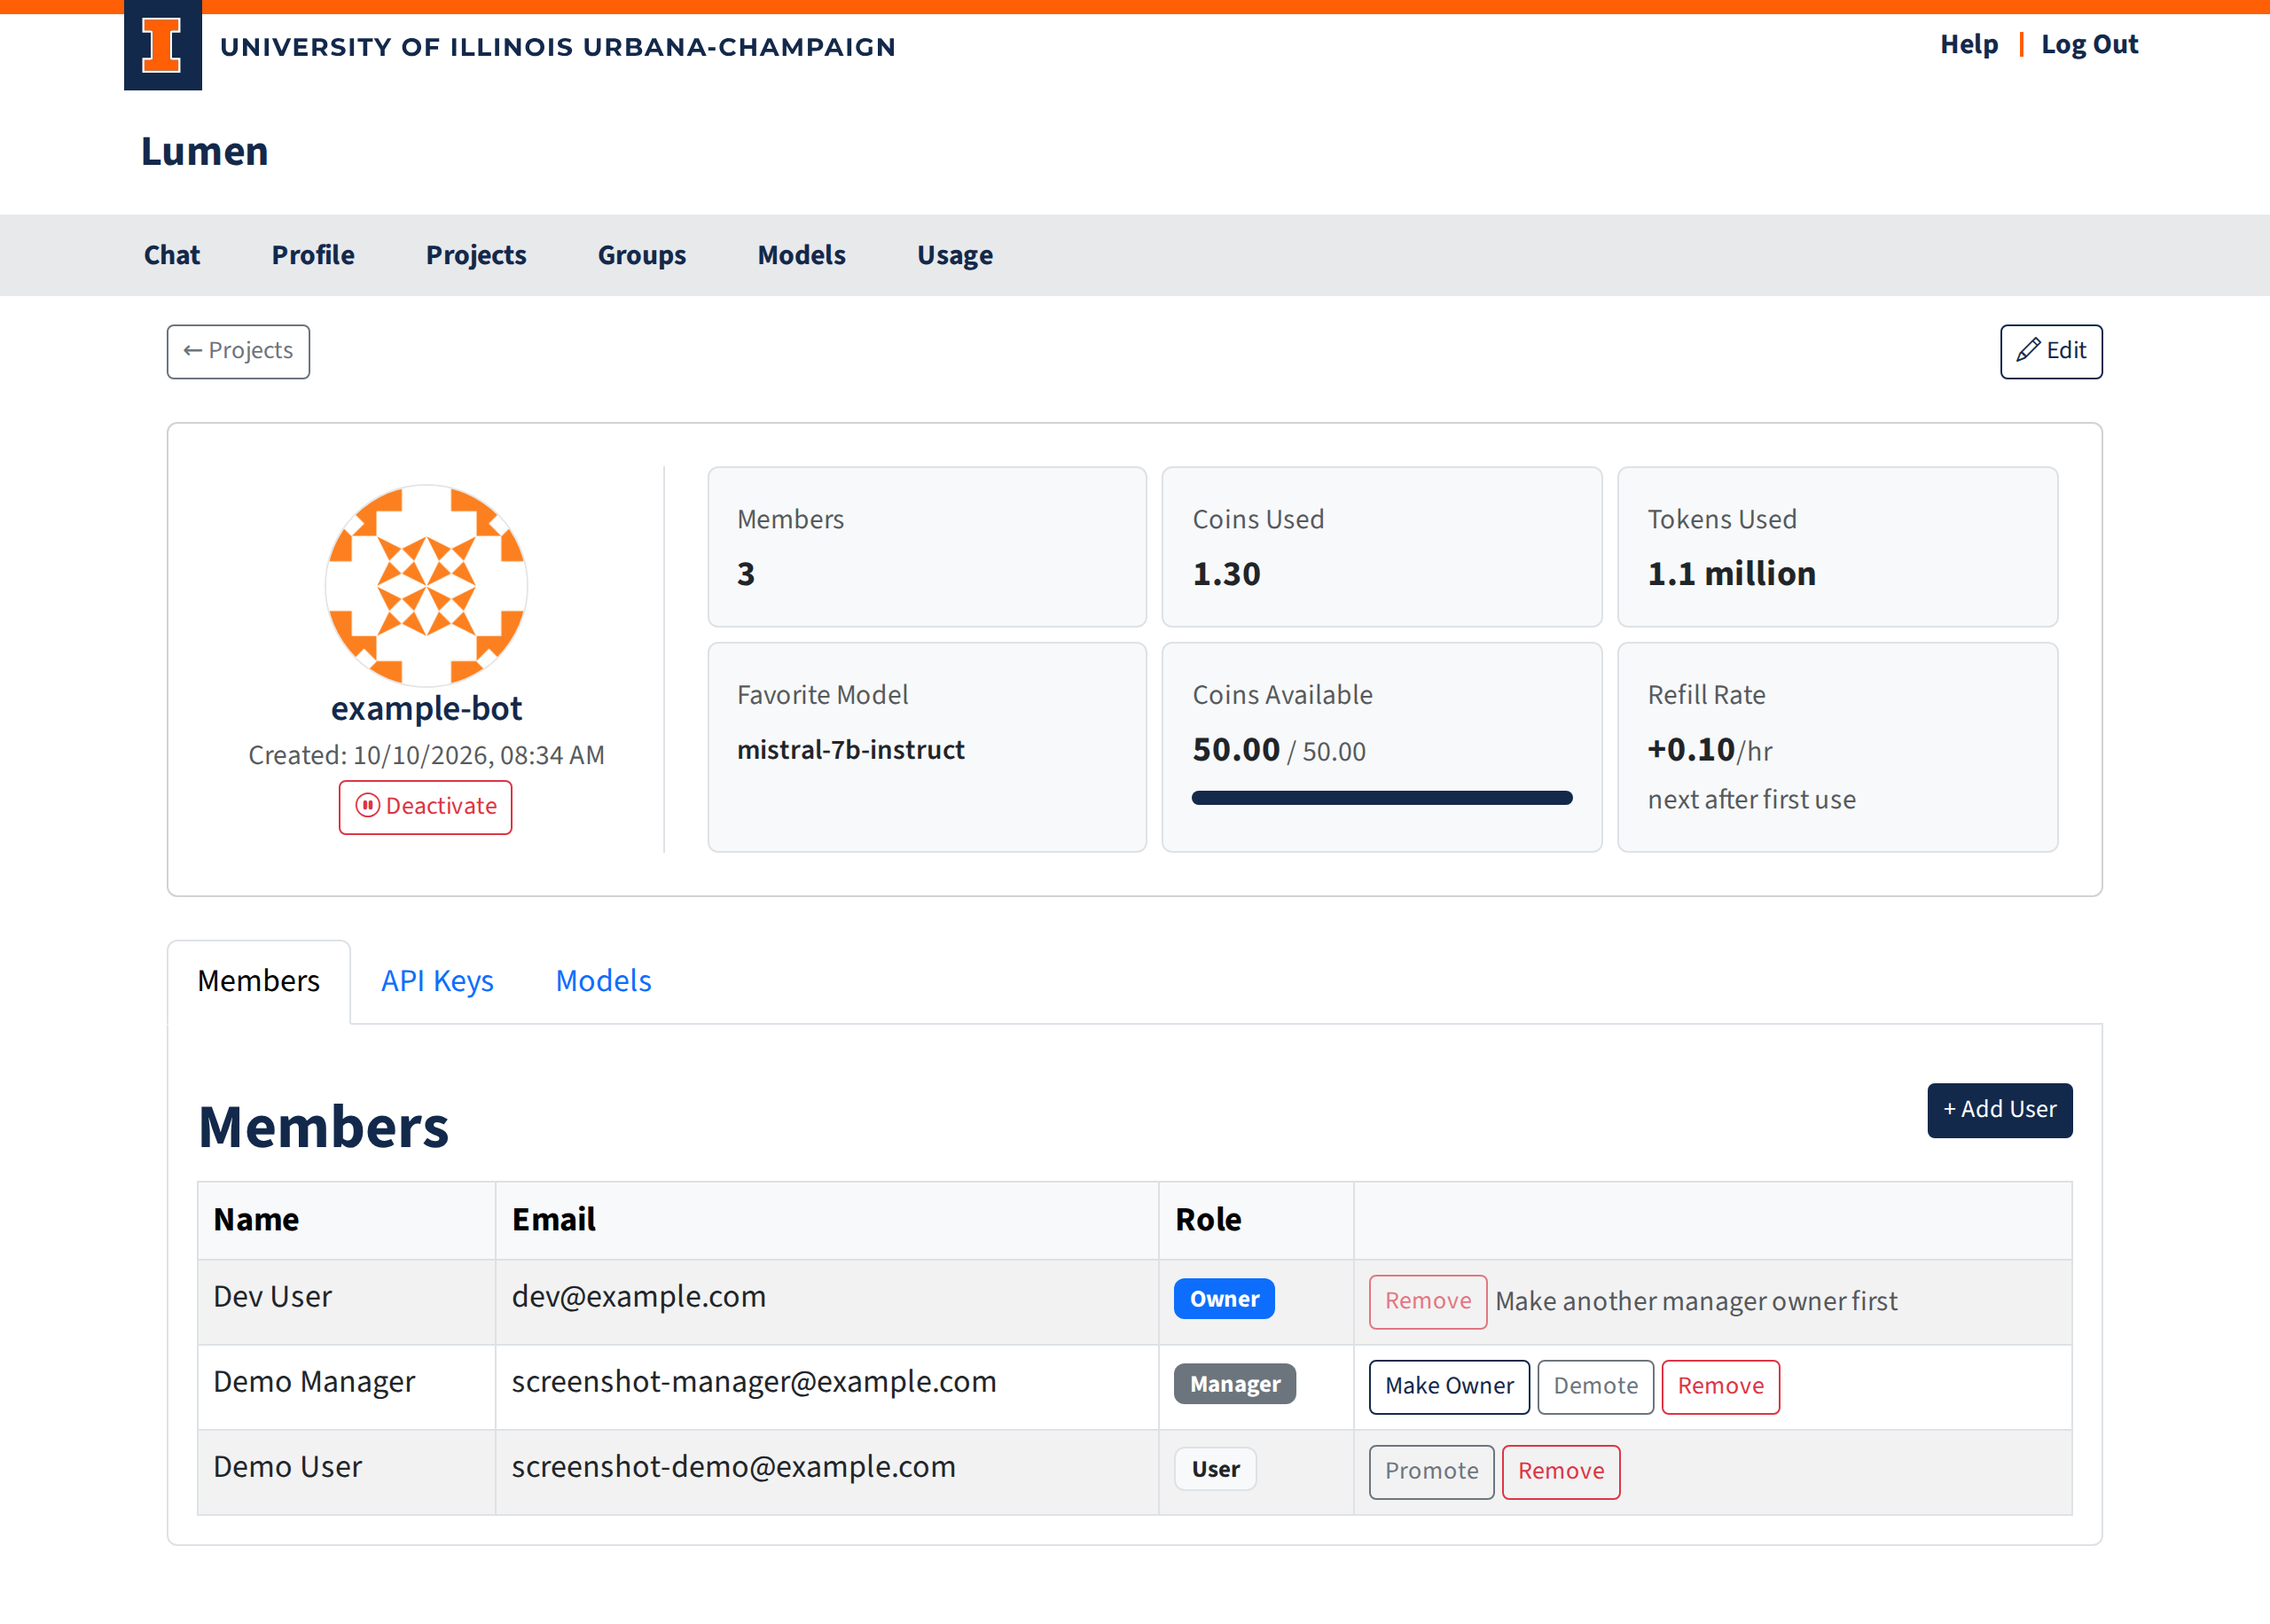
Task: Log out of Lumen
Action: (2088, 44)
